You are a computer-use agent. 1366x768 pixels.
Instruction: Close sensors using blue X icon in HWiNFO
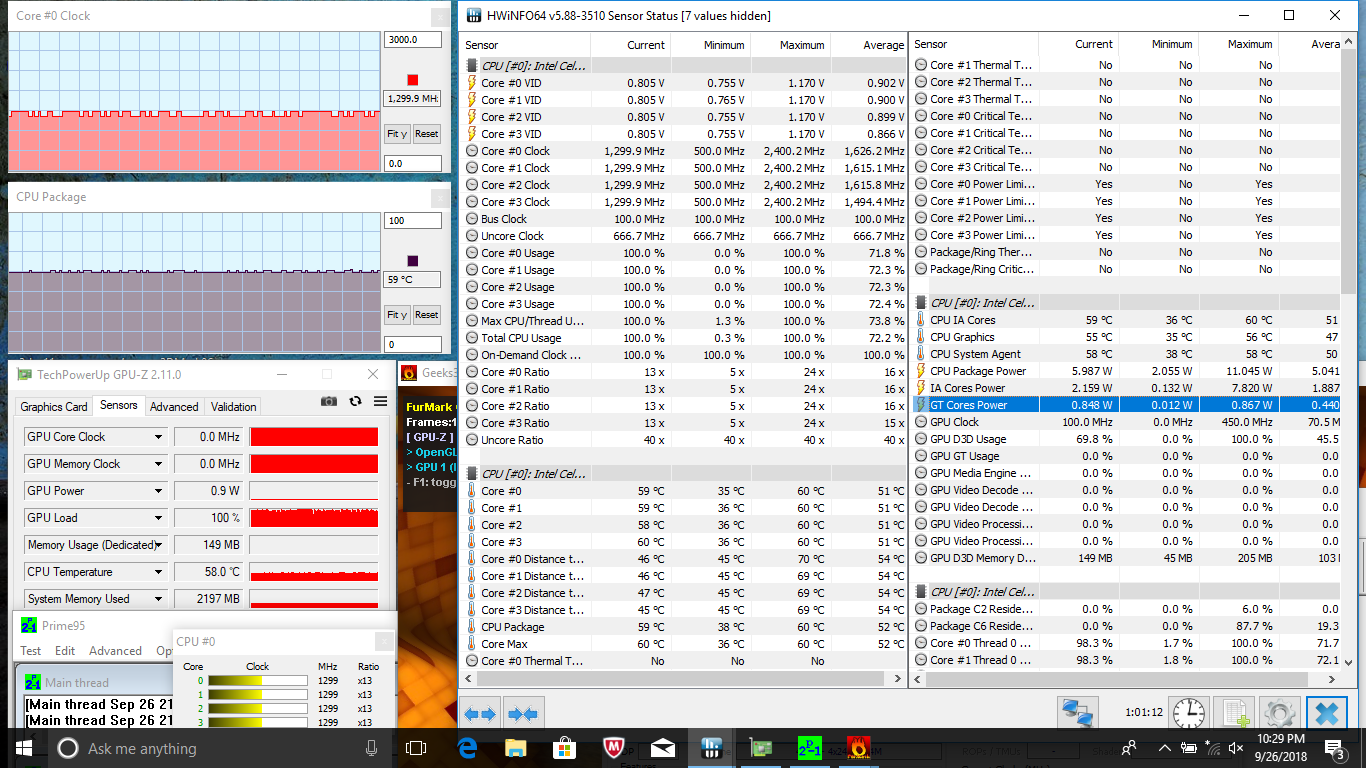(1326, 713)
